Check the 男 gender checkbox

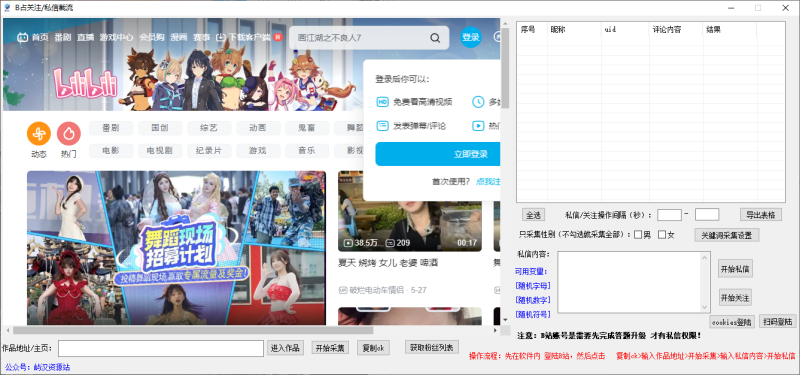click(638, 235)
